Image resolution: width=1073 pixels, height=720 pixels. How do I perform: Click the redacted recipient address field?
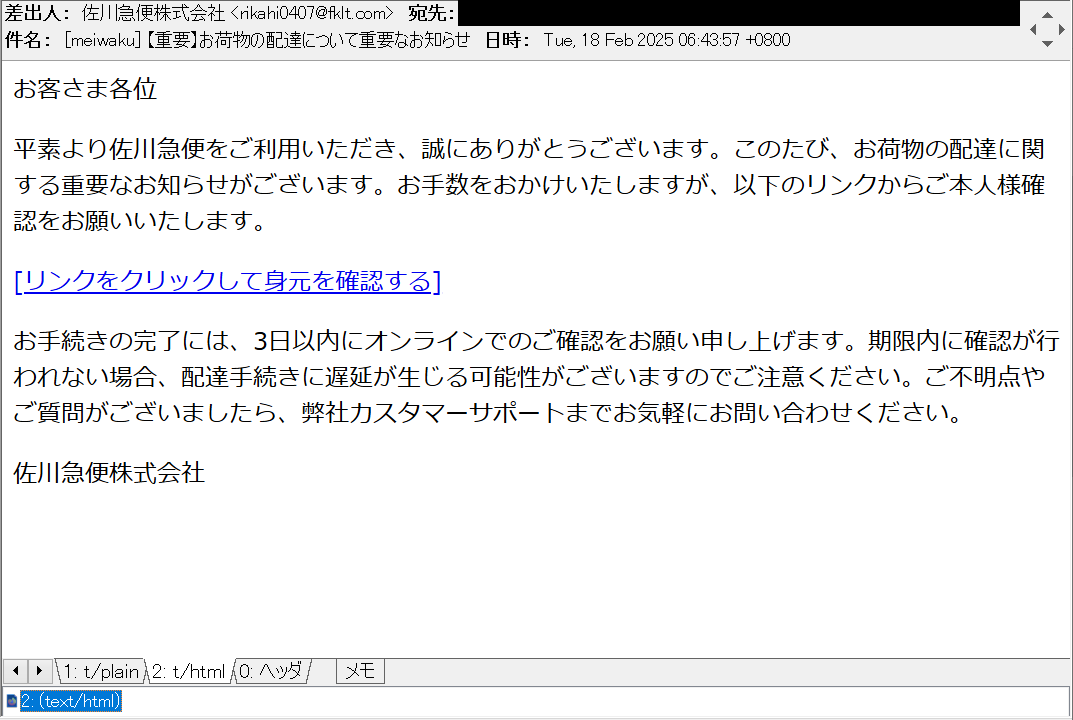(739, 13)
